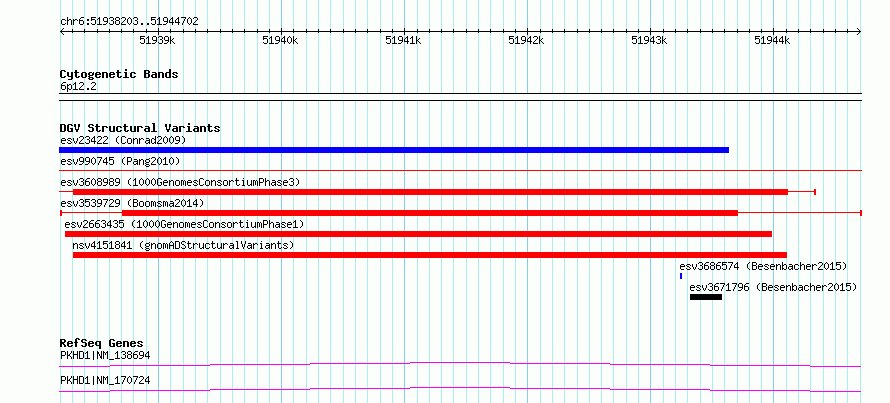Click the PKHD1|NM_138694 gene label
890x403 pixels.
click(x=105, y=356)
